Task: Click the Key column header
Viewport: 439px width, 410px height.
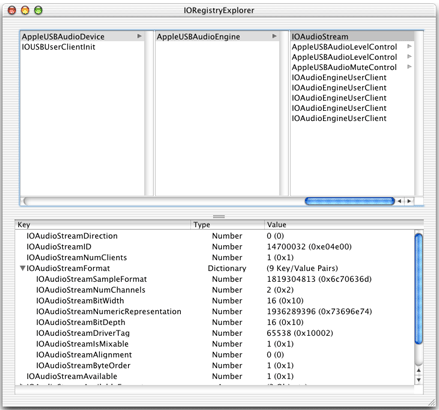Action: 103,225
